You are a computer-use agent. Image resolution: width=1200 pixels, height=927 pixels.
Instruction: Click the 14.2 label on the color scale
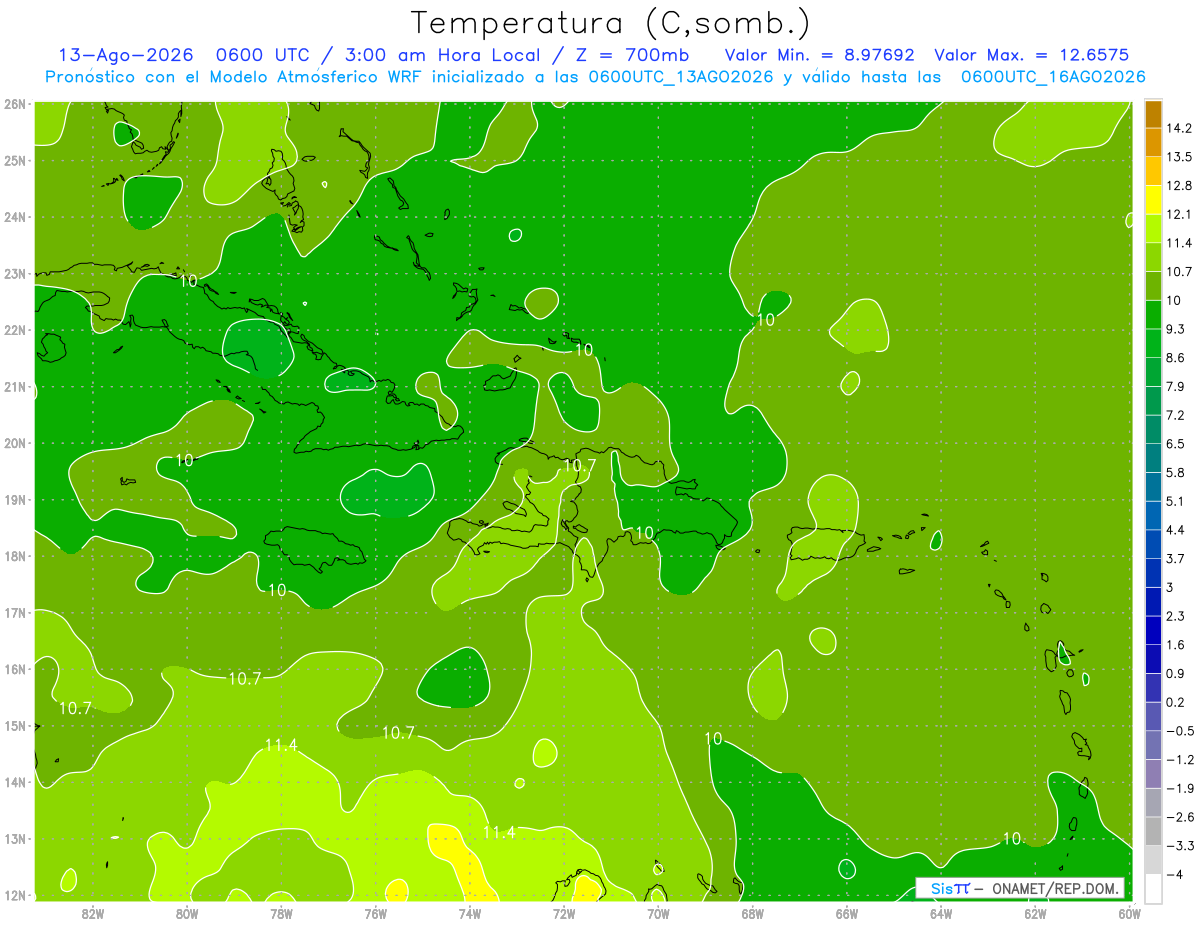click(x=1178, y=128)
